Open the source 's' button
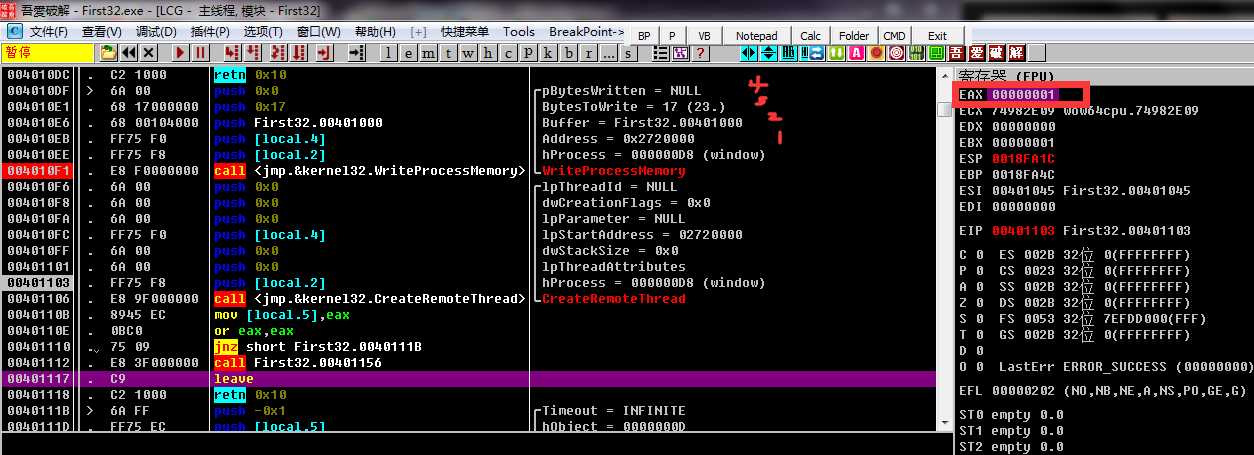The width and height of the screenshot is (1254, 455). [628, 53]
